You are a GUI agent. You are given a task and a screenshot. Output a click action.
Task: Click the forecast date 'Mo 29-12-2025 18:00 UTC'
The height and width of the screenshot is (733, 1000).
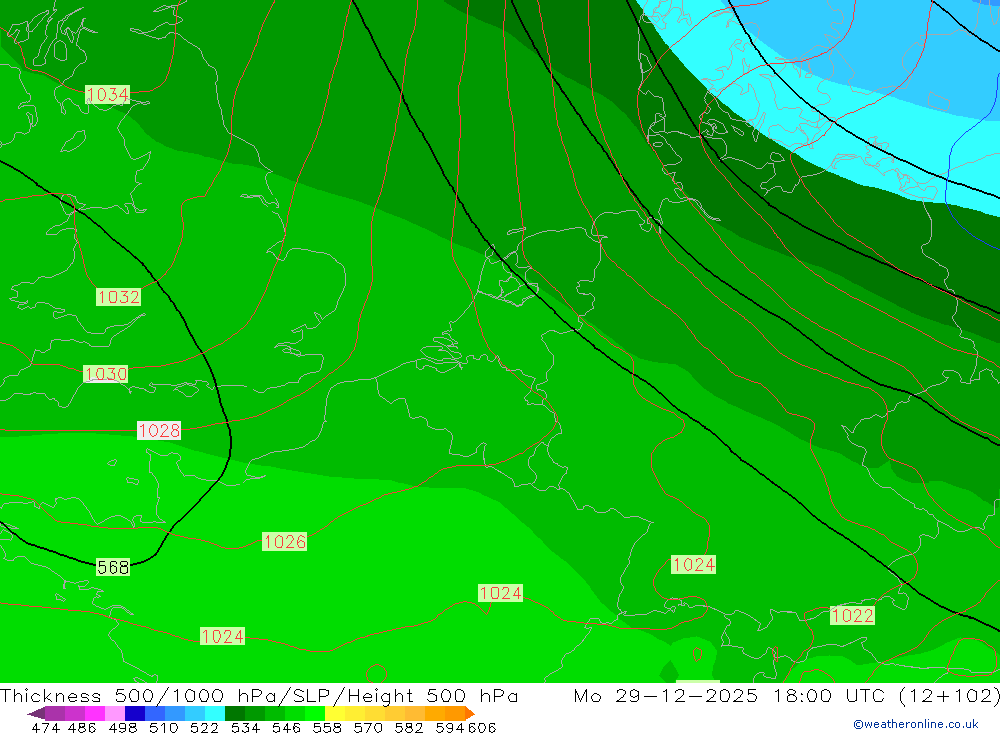click(x=732, y=695)
